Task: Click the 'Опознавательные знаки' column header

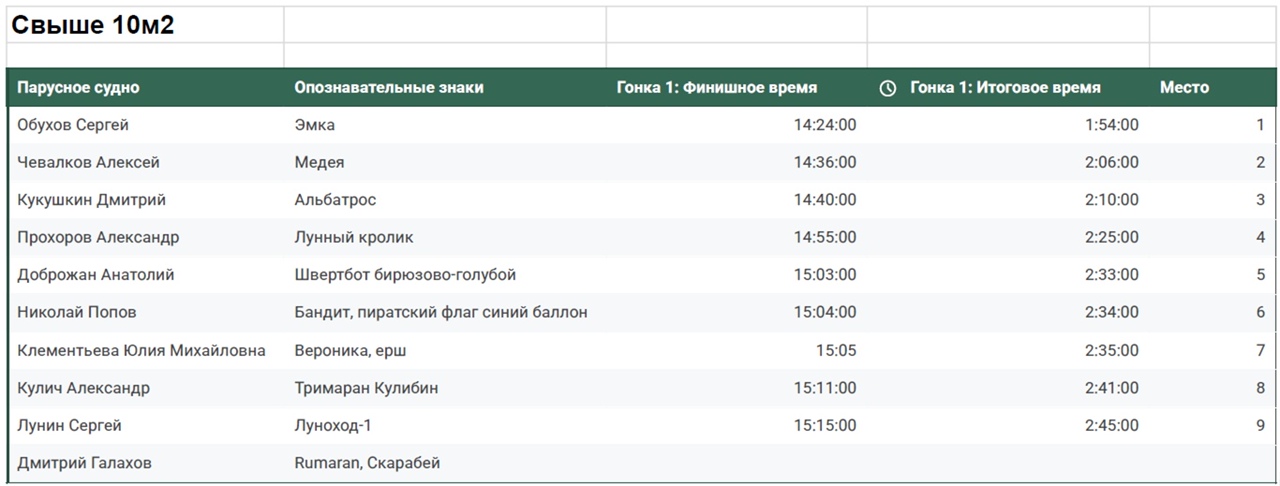Action: (x=388, y=88)
